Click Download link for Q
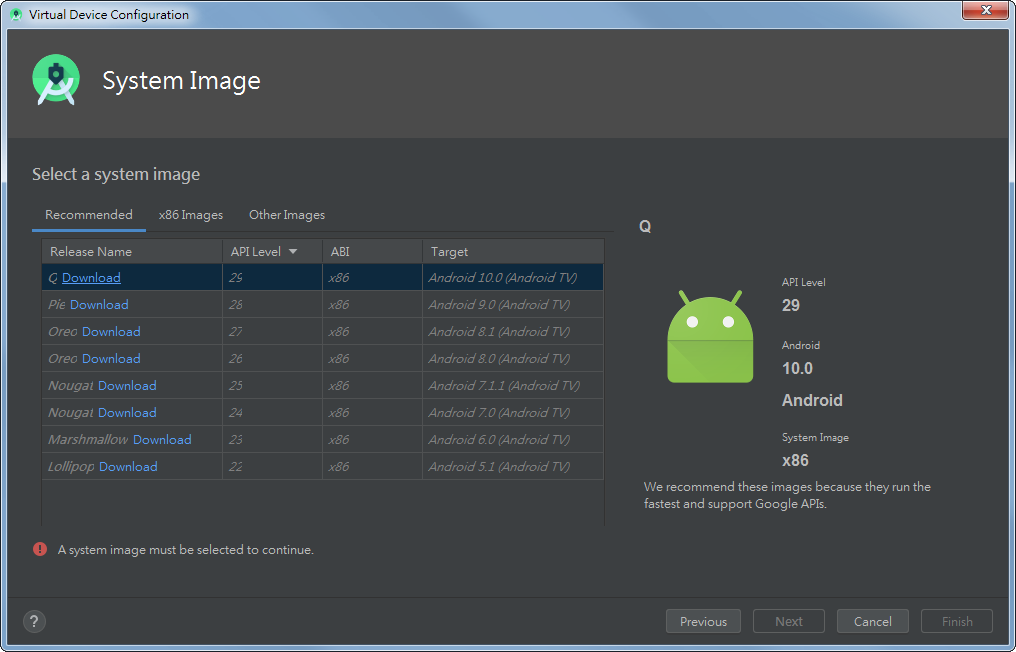 (x=91, y=277)
